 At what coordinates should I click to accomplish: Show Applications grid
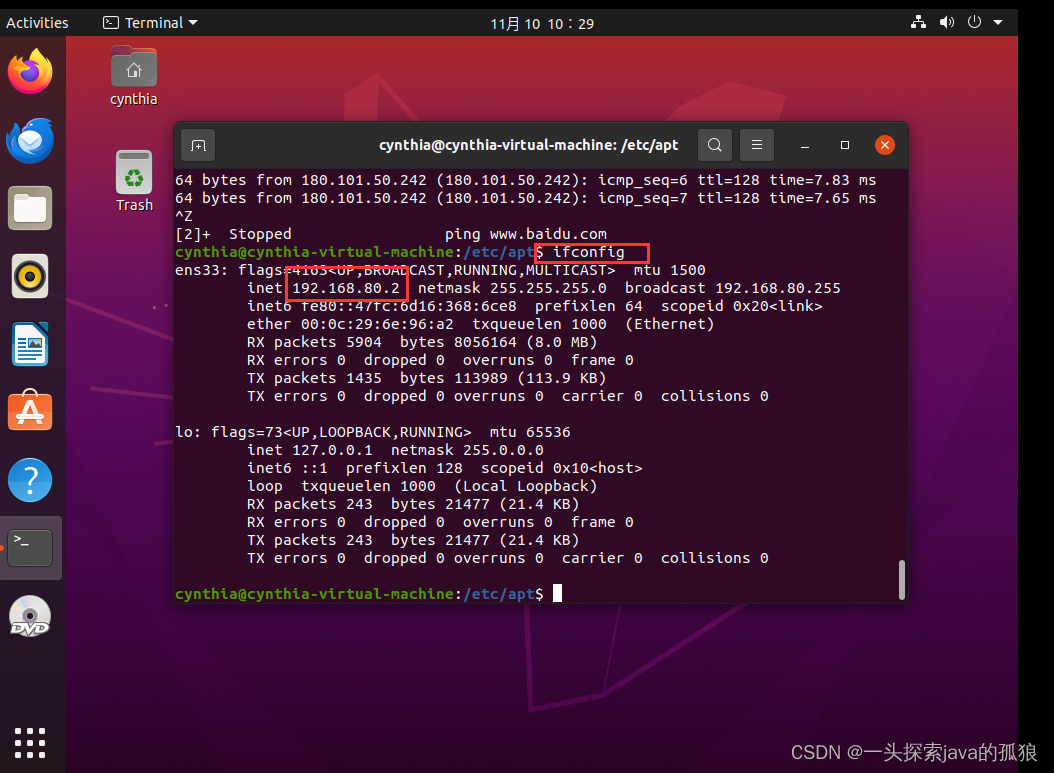pos(30,743)
